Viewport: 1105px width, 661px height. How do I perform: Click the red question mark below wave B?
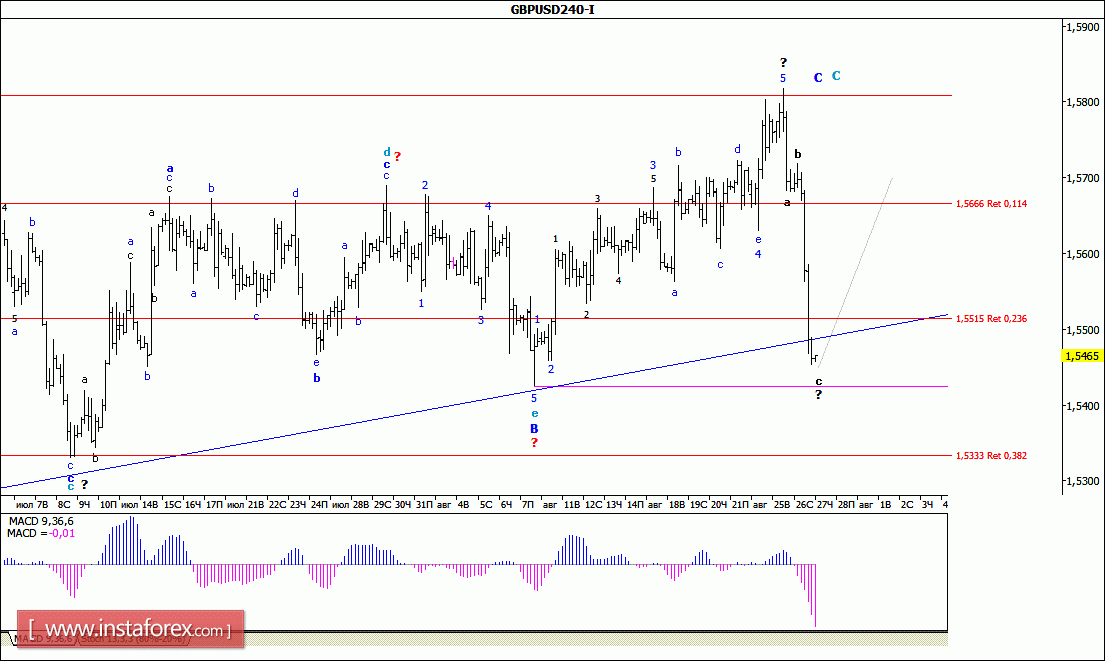534,443
